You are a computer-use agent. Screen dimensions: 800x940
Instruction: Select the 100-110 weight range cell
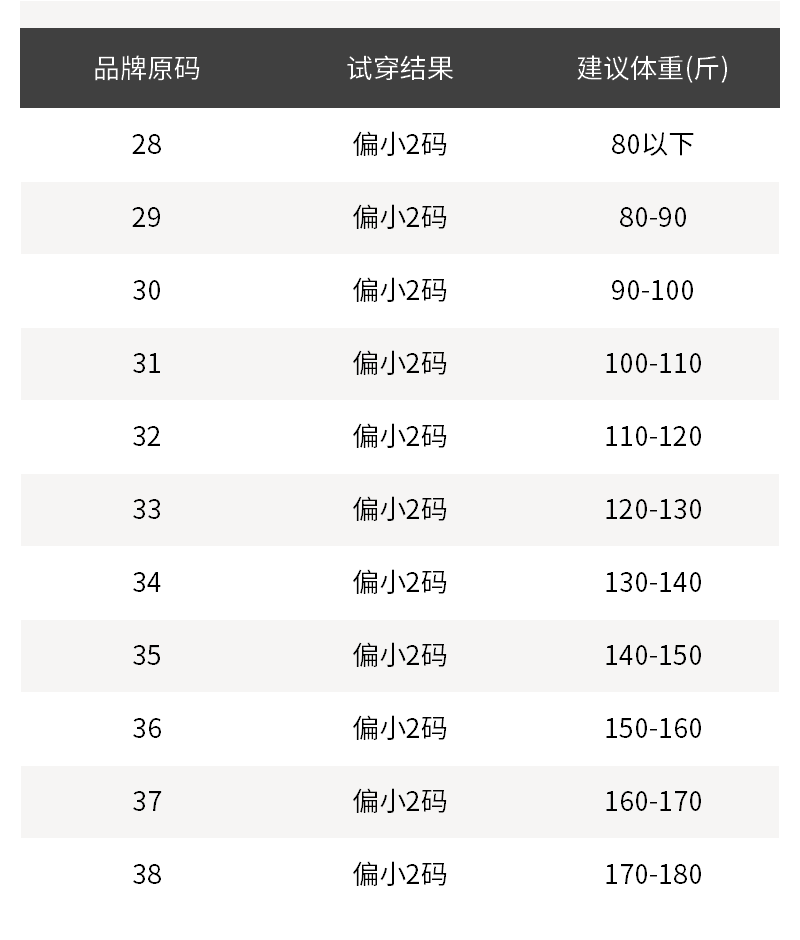pos(653,364)
